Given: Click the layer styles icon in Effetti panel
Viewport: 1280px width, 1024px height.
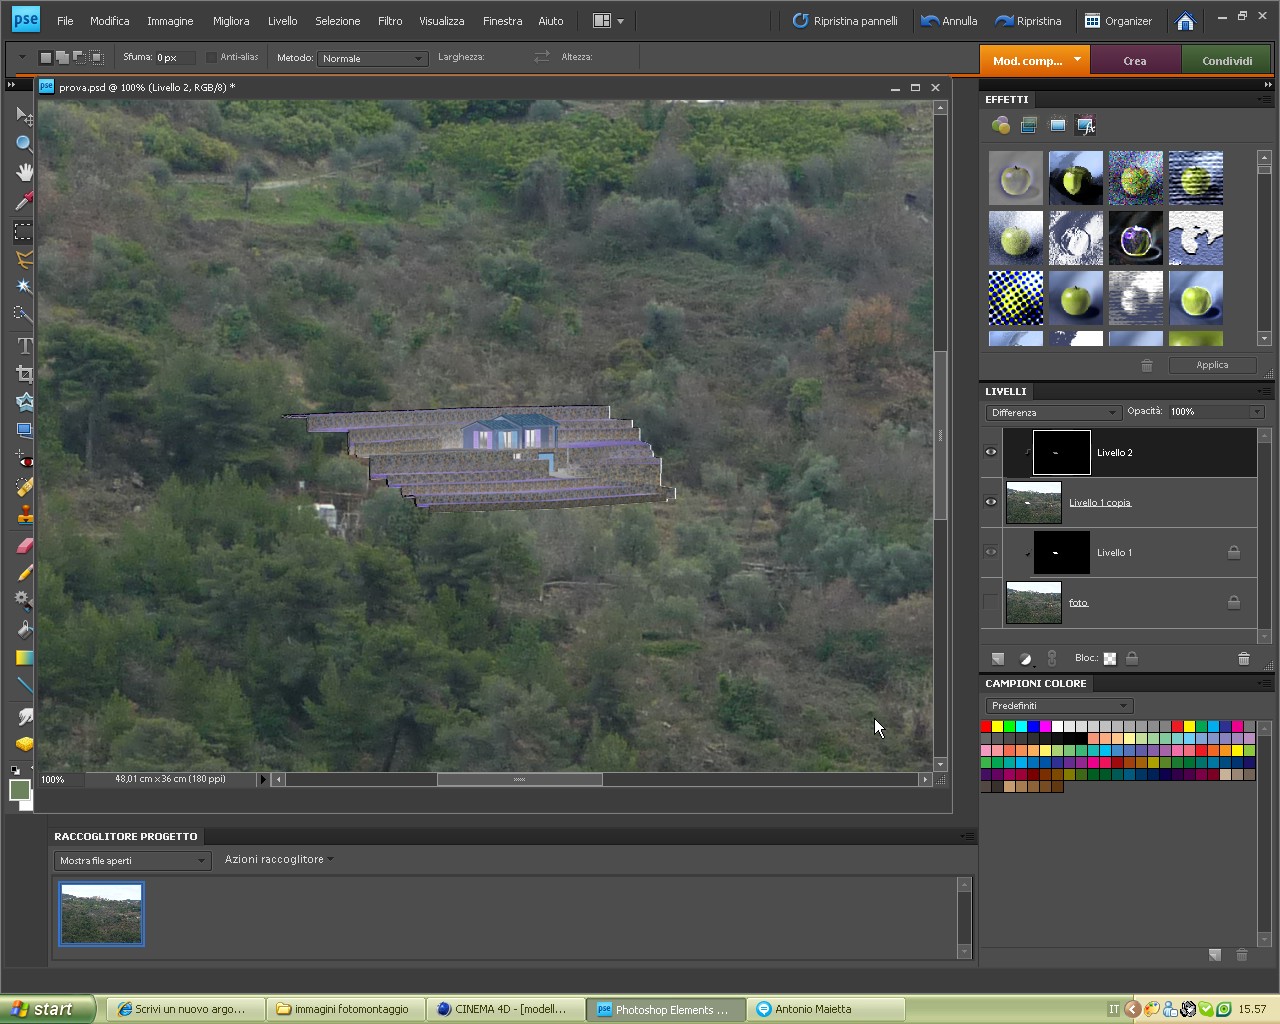Looking at the screenshot, I should click(x=1029, y=126).
